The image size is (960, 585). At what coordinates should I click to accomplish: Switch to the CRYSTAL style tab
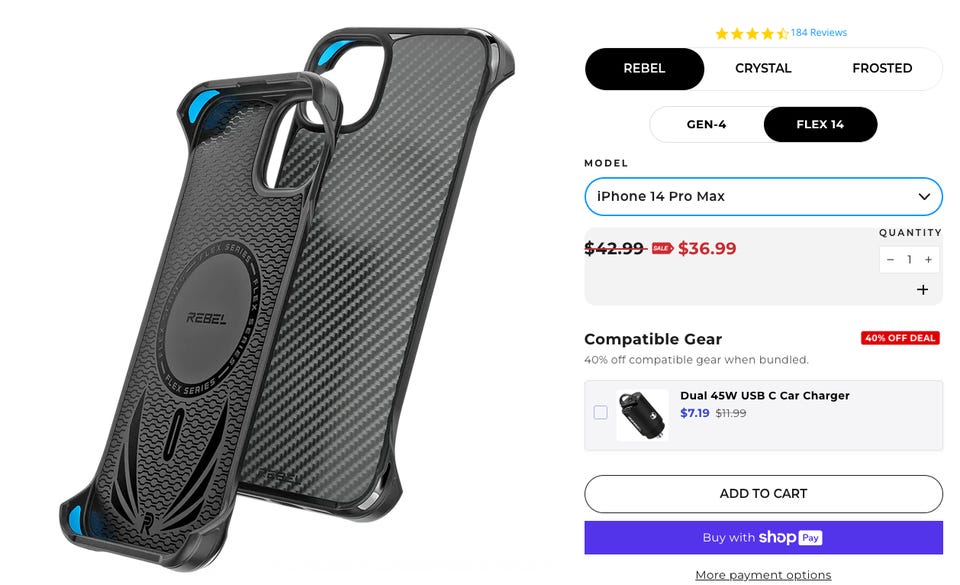click(763, 69)
